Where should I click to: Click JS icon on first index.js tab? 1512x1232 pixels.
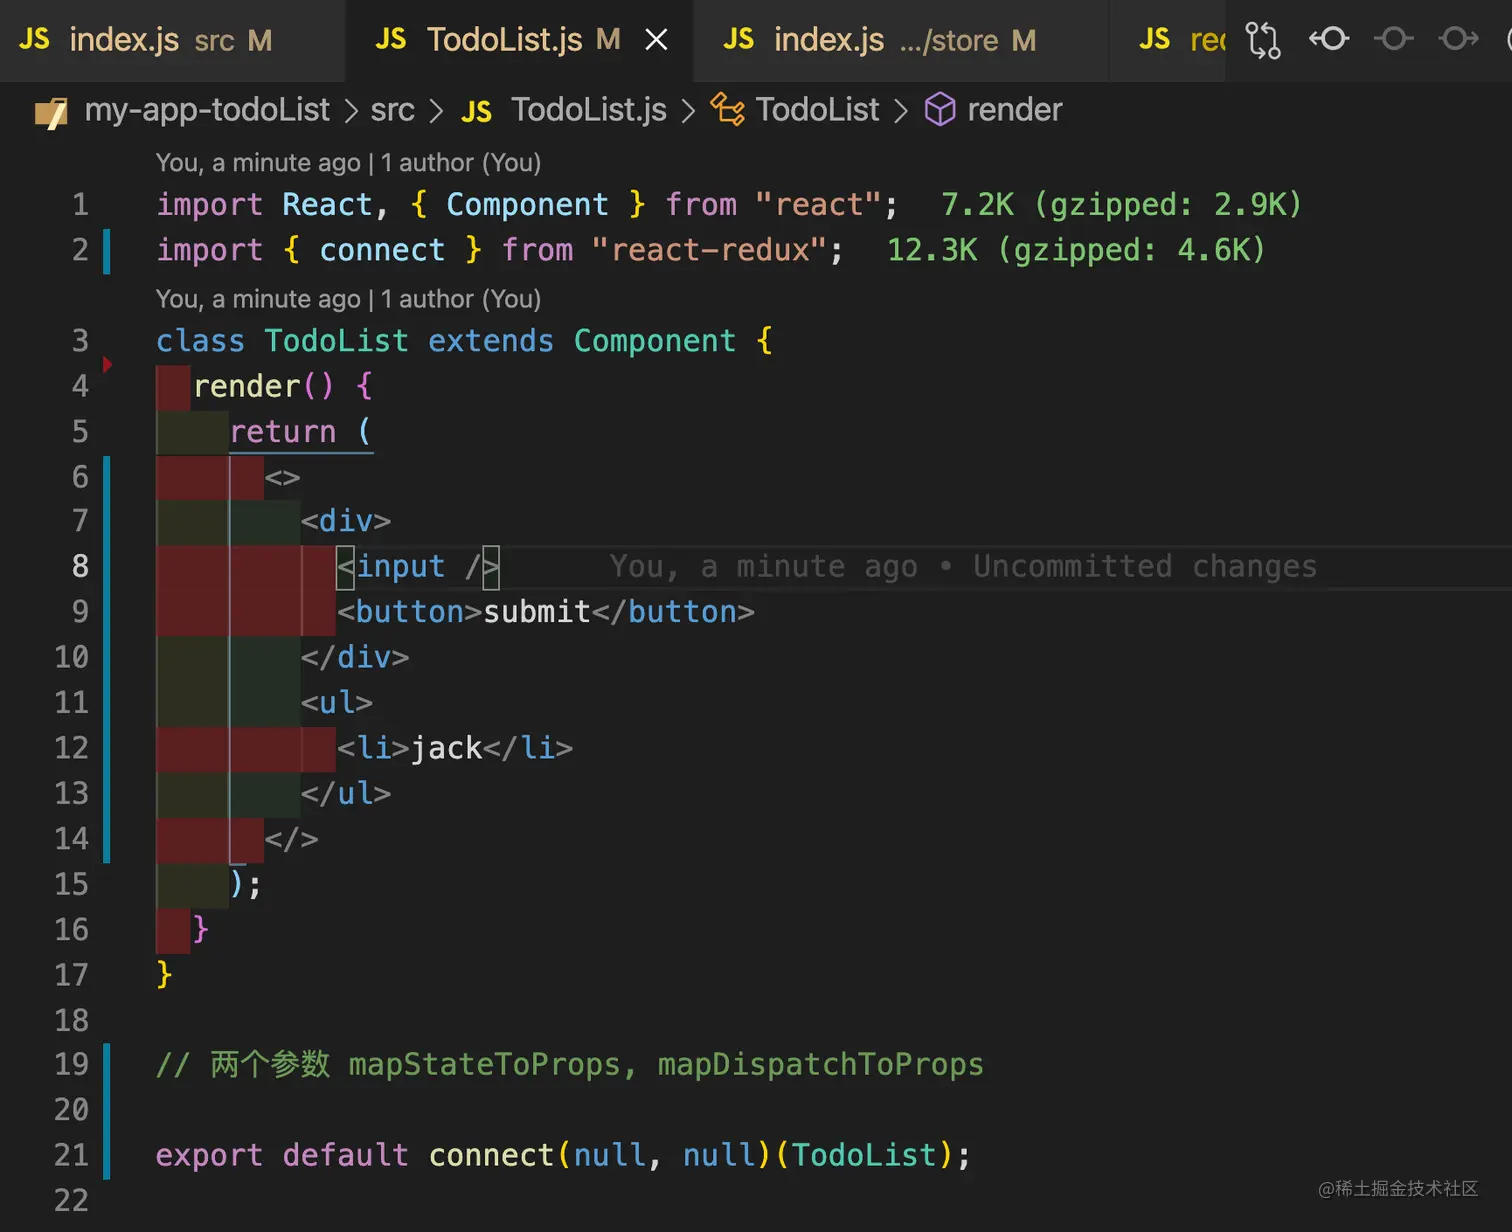click(x=34, y=39)
